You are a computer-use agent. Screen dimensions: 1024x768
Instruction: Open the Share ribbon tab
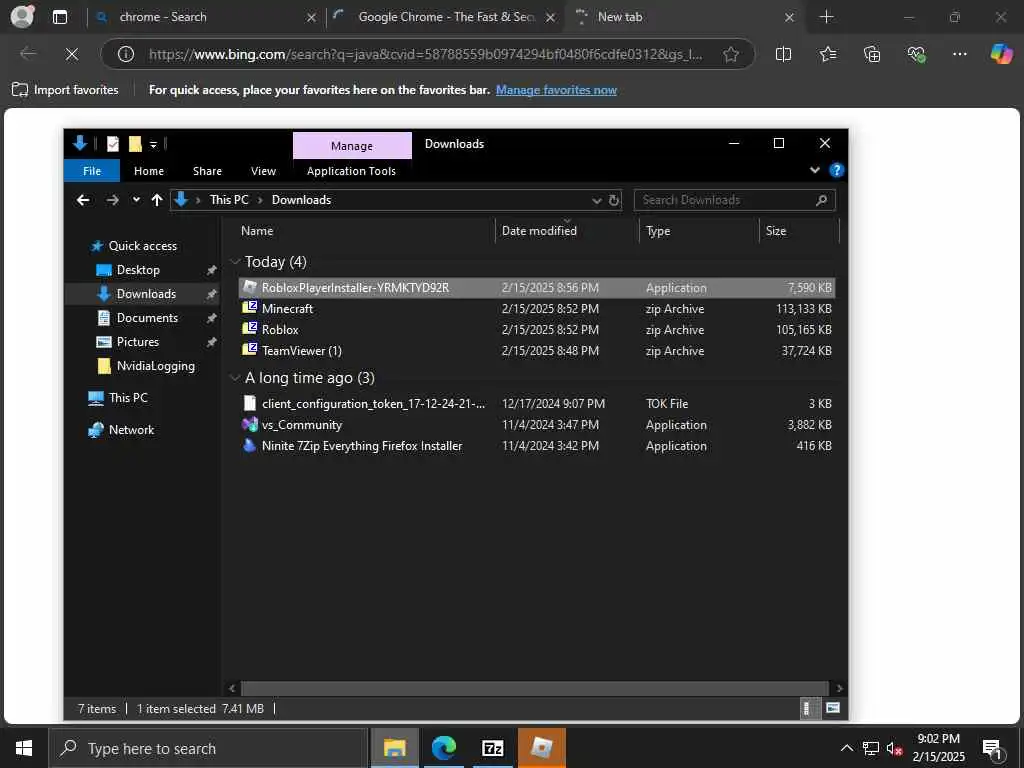[x=207, y=171]
